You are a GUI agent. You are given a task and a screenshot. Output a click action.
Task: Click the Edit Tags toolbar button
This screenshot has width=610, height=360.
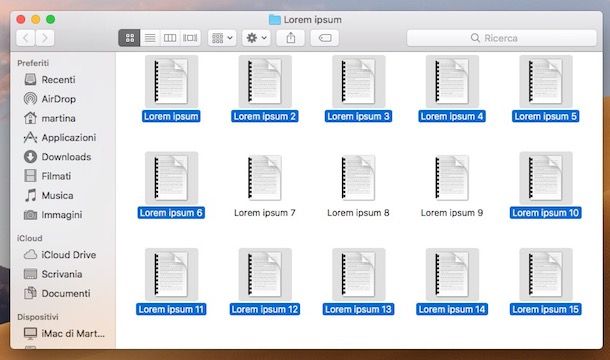(324, 38)
